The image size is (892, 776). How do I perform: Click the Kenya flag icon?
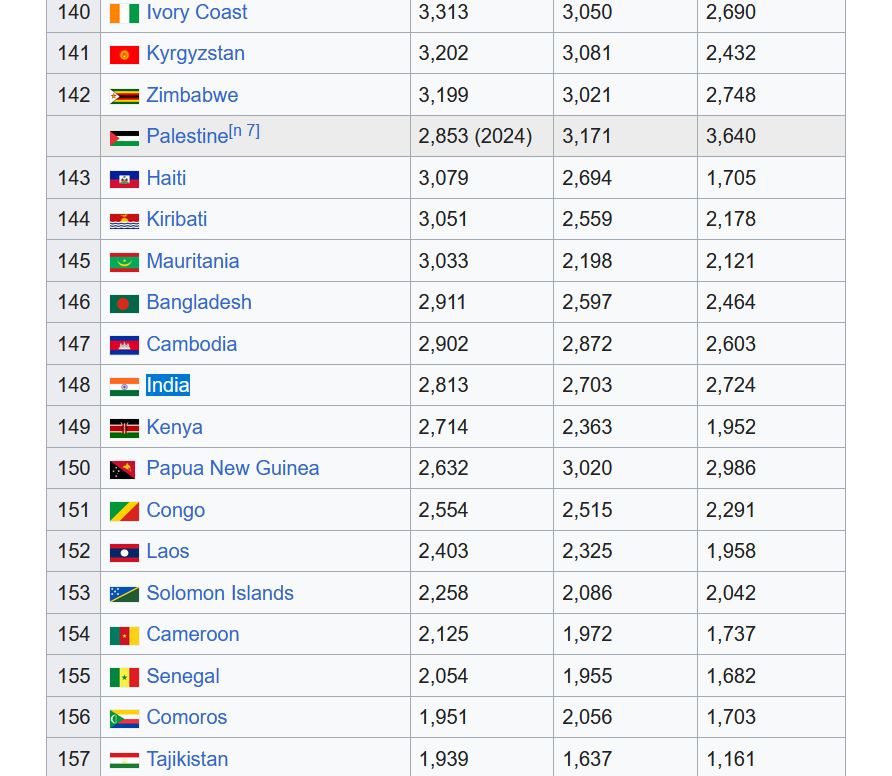pyautogui.click(x=124, y=429)
